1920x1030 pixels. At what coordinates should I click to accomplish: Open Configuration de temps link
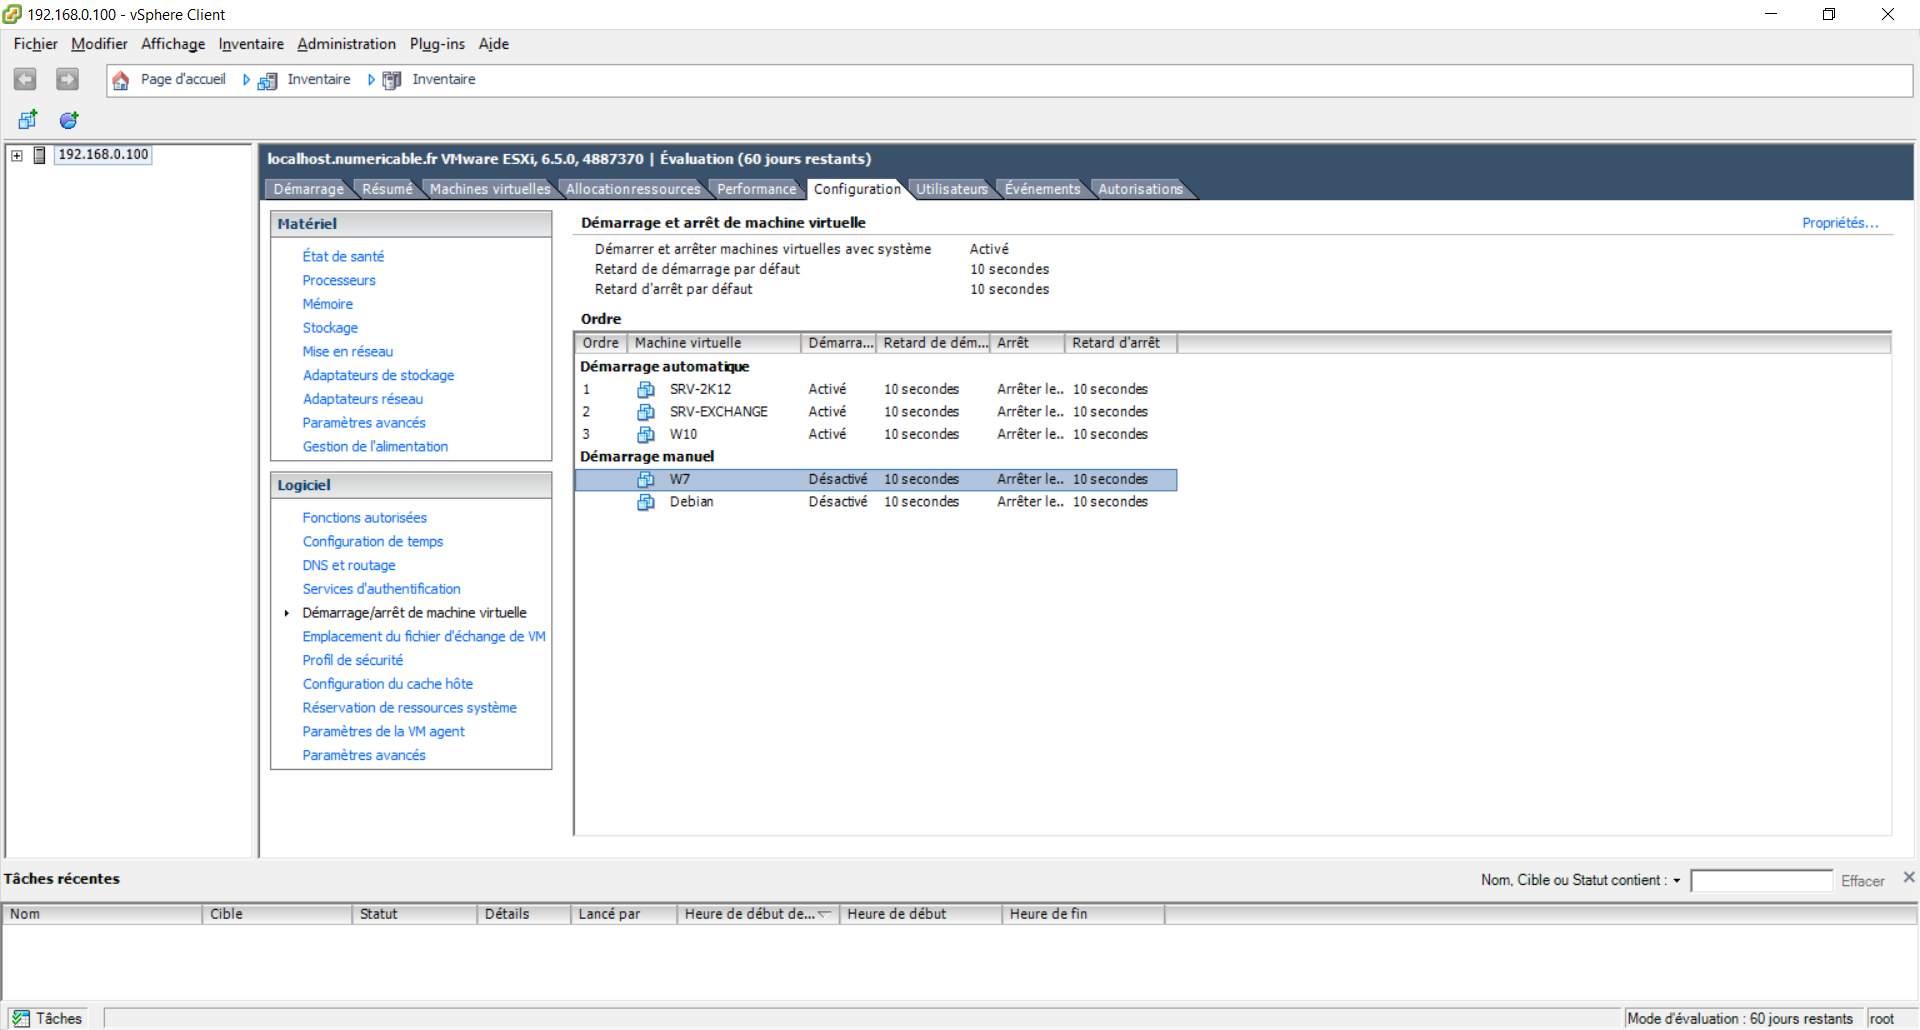tap(373, 542)
